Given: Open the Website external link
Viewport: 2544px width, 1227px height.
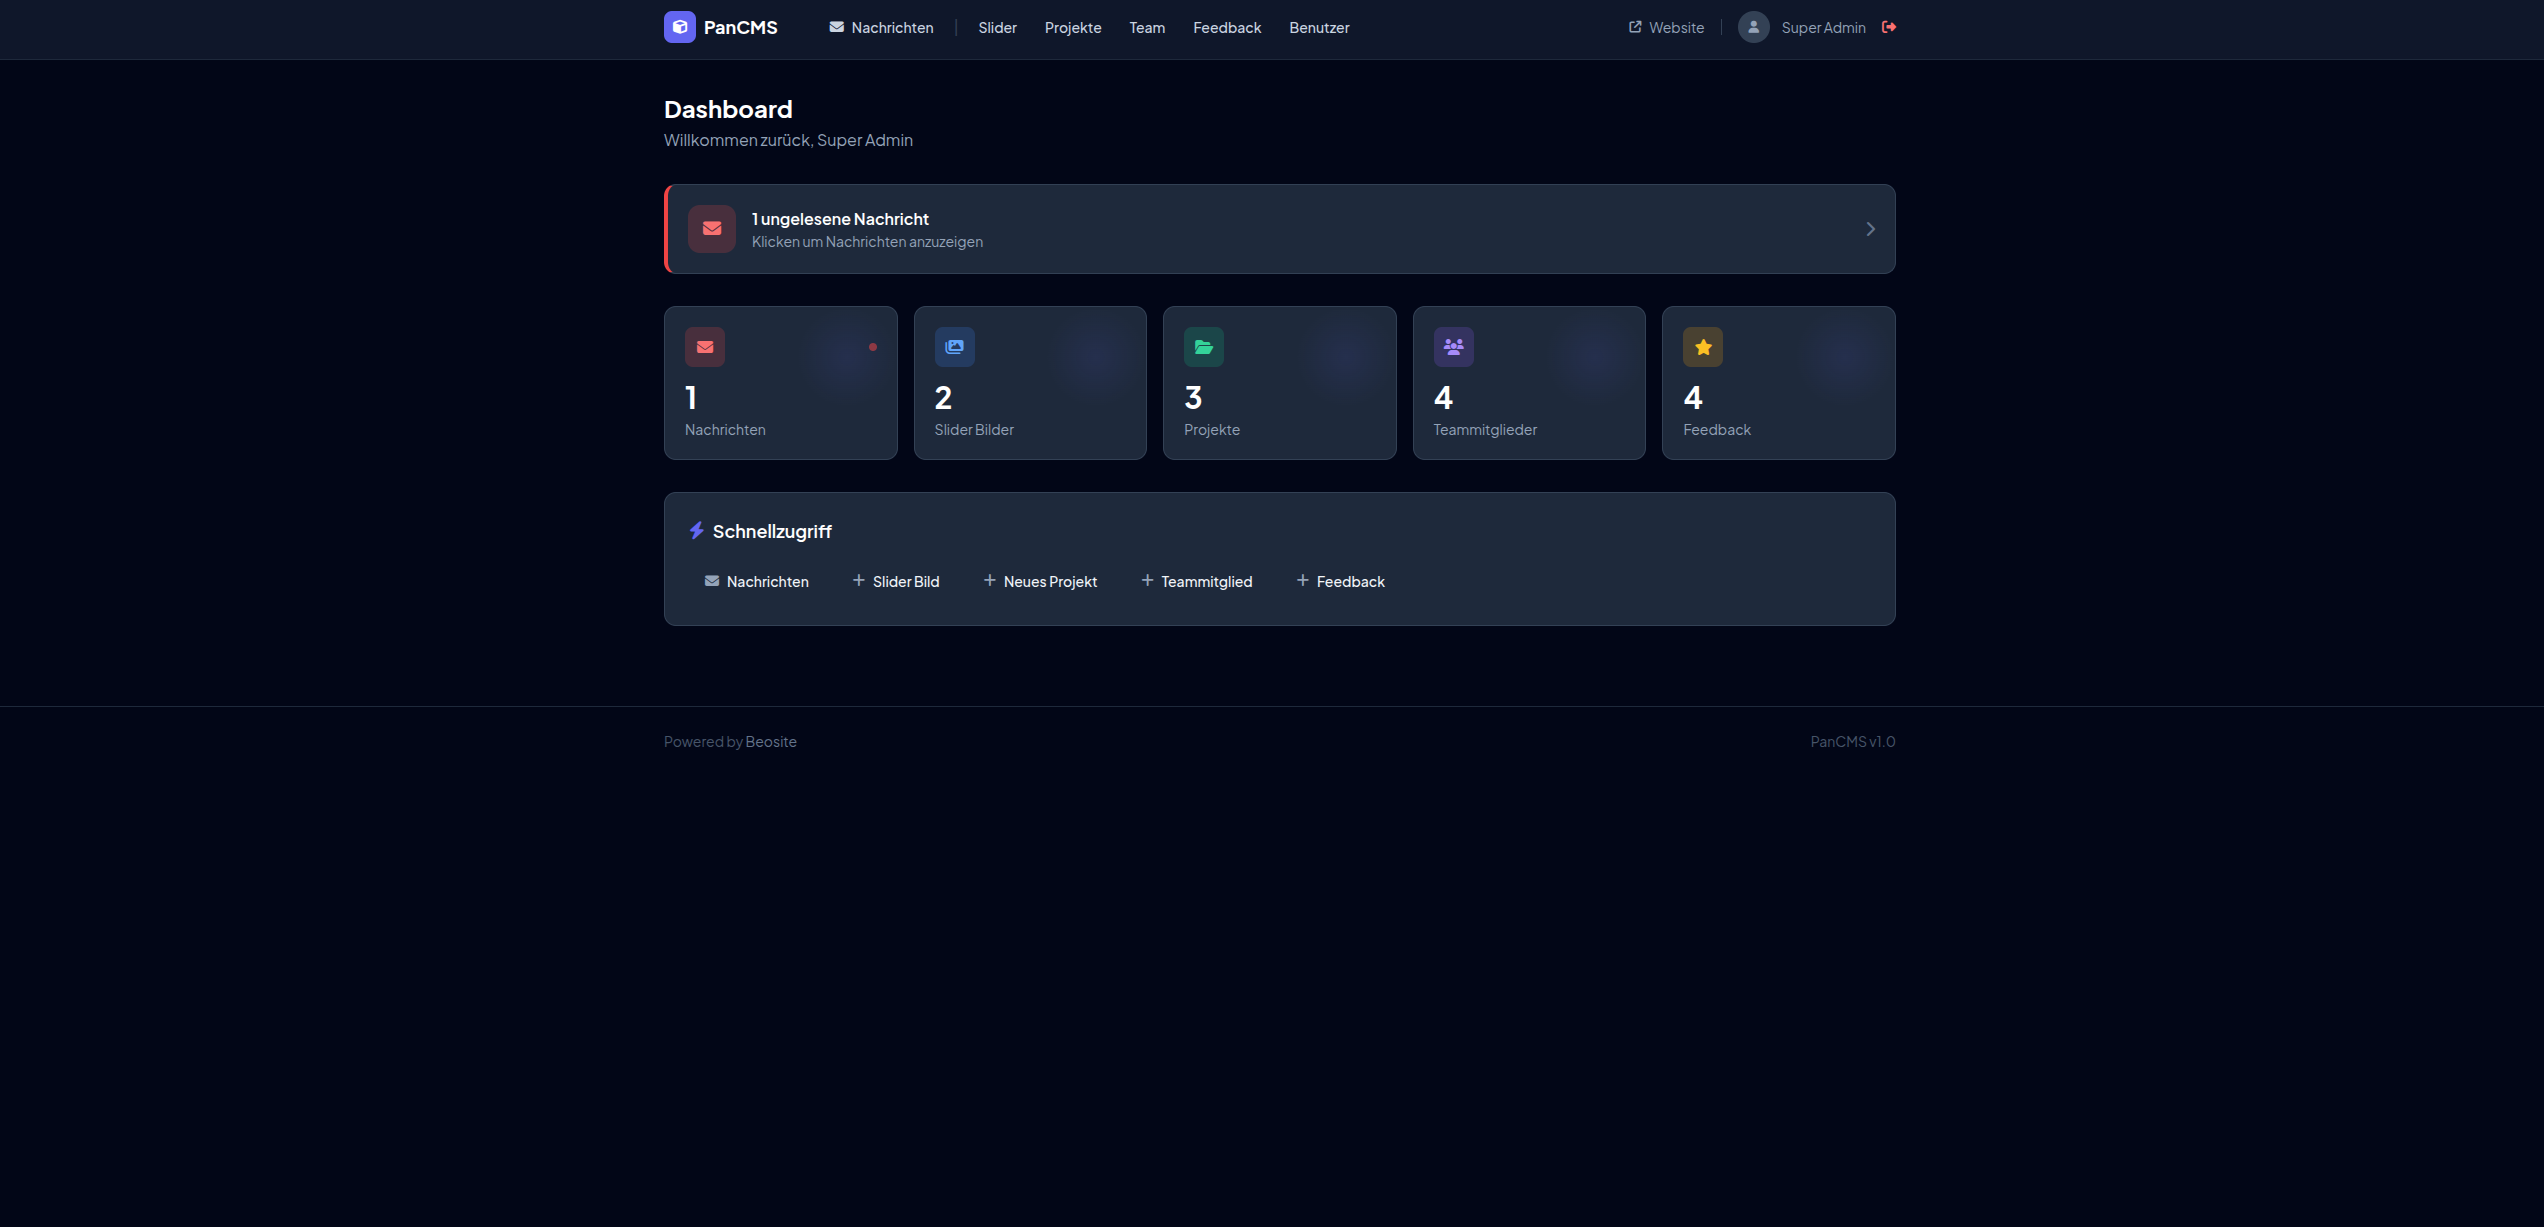Looking at the screenshot, I should tap(1665, 27).
